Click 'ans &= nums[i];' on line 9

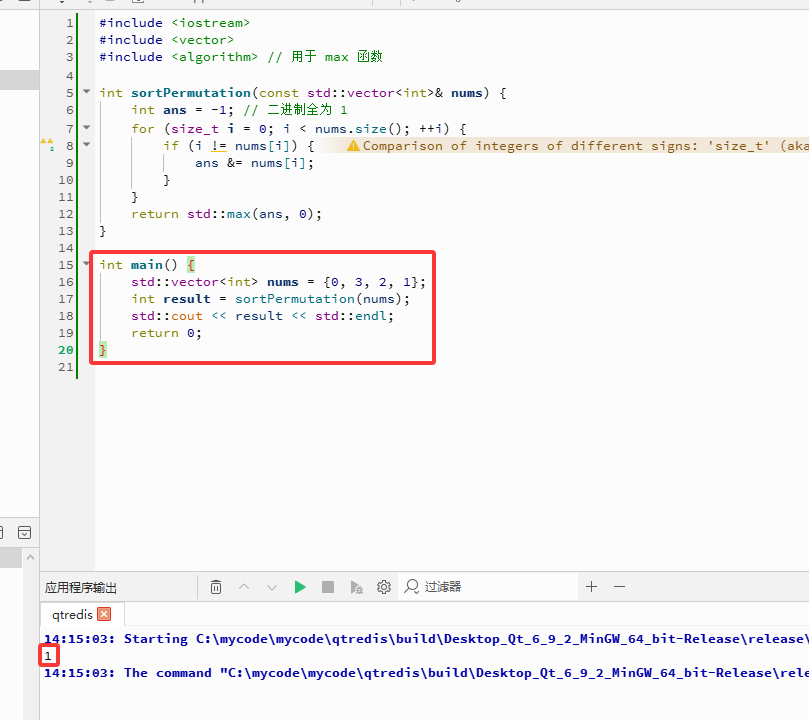click(x=254, y=163)
